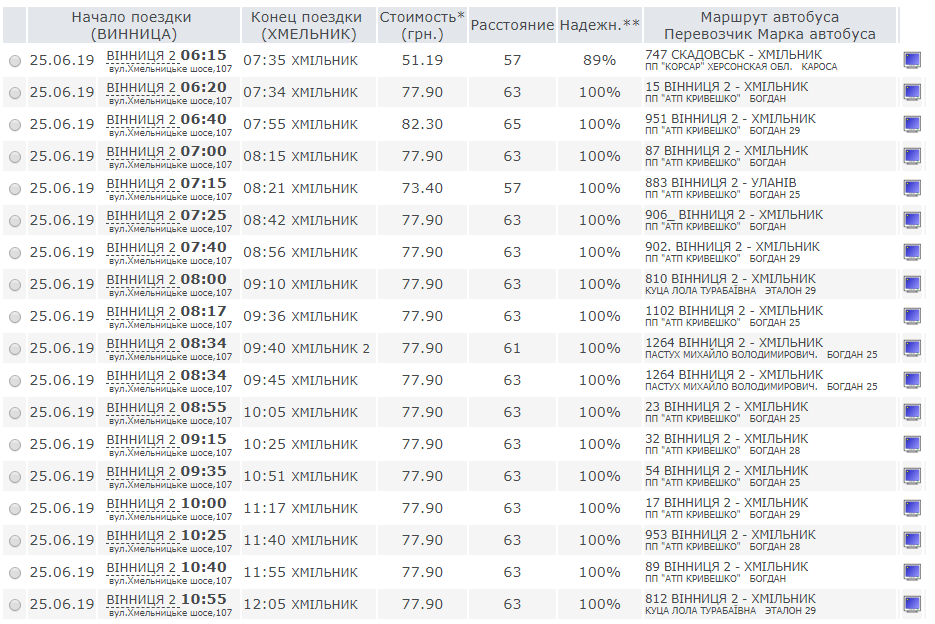
Task: Click the 89% reliability value
Action: tap(599, 60)
